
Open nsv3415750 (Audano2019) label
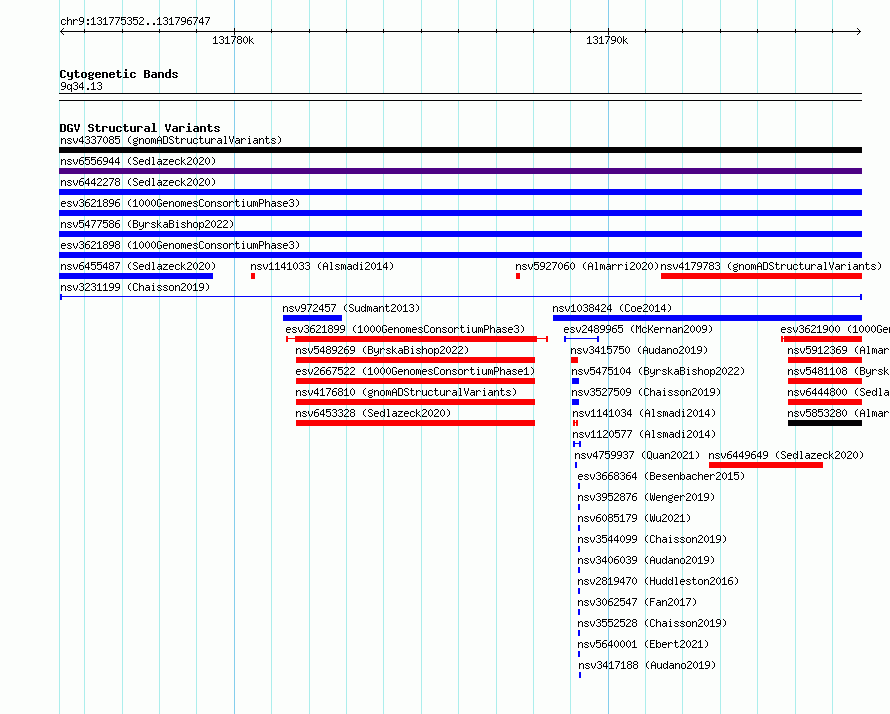point(639,350)
